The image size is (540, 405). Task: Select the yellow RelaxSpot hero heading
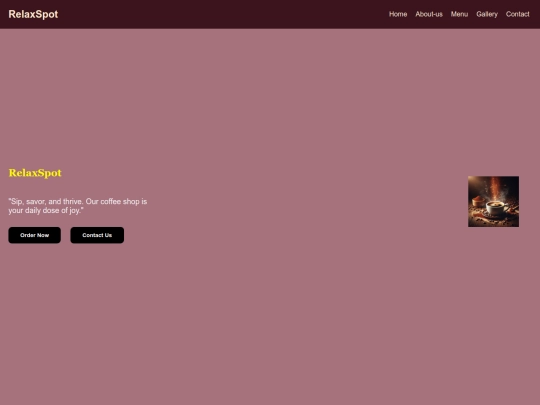pos(35,173)
